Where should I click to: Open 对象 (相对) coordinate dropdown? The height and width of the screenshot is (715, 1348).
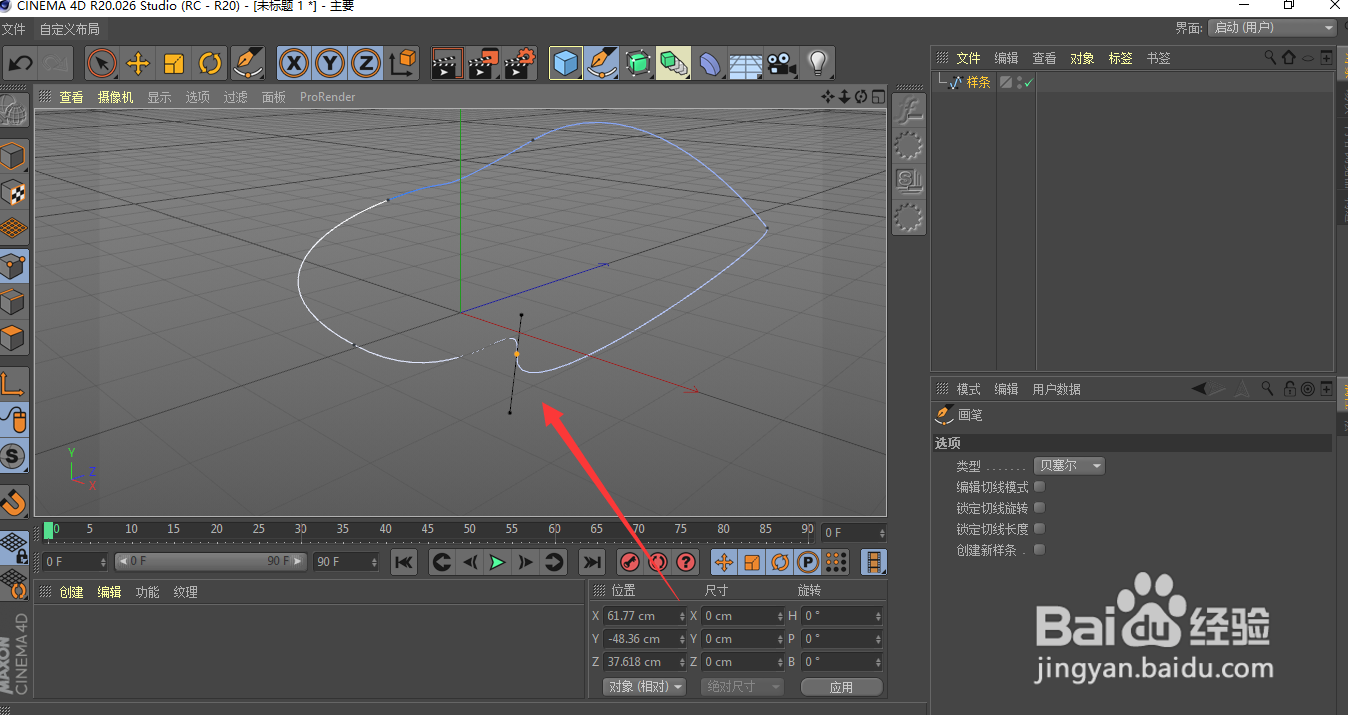pos(644,687)
